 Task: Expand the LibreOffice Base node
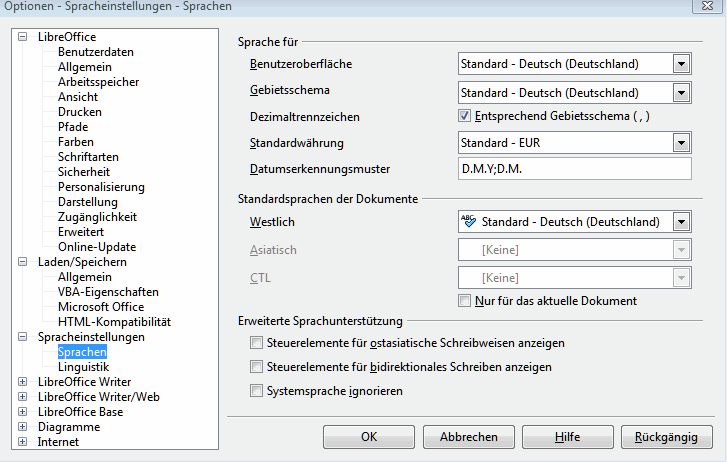pyautogui.click(x=22, y=411)
